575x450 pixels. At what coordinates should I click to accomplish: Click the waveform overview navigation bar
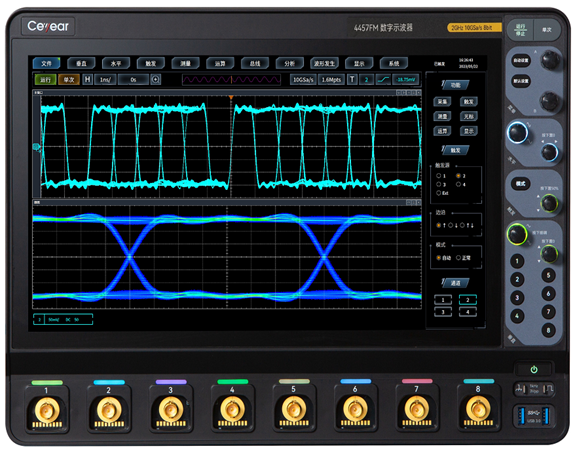point(231,79)
